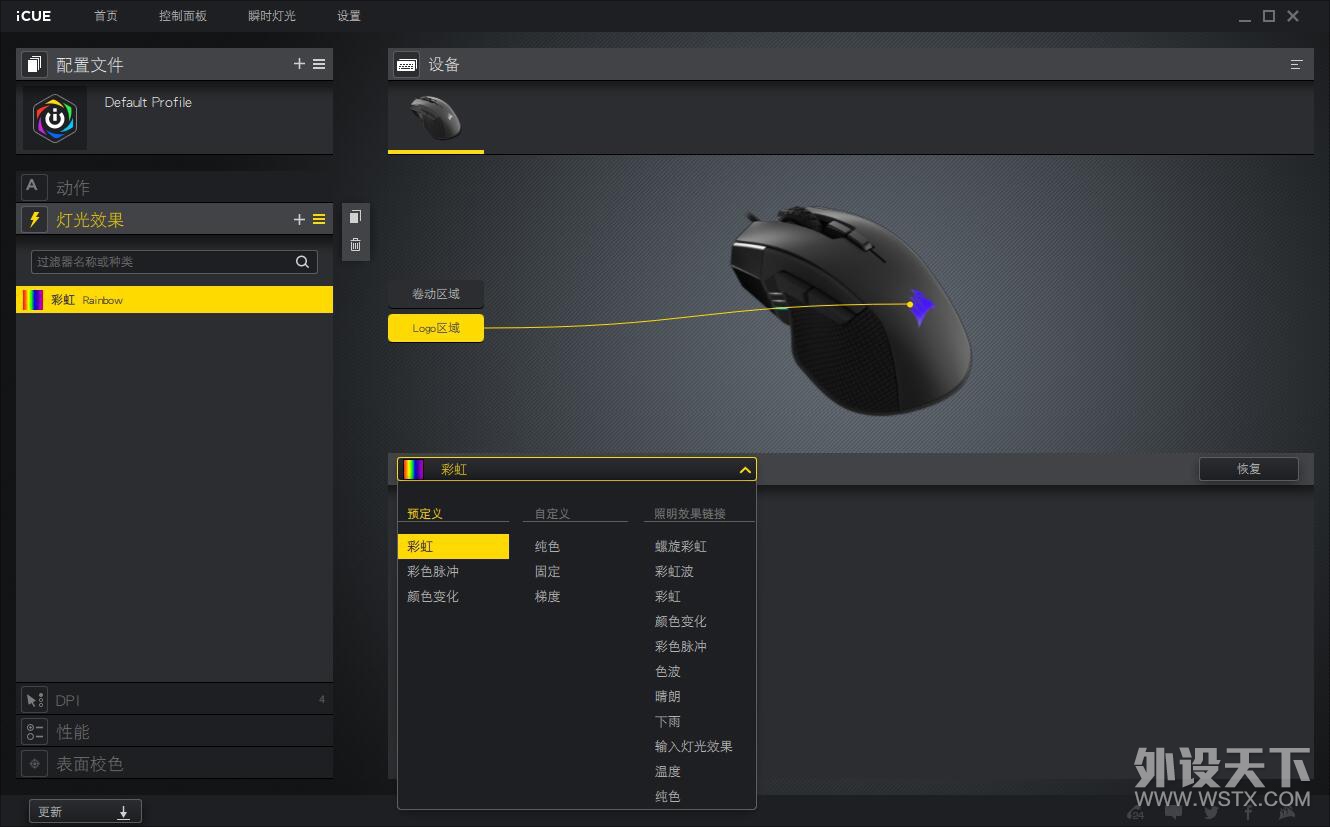1330x827 pixels.
Task: Choose 颜色变化 under lighting link column
Action: pos(681,622)
